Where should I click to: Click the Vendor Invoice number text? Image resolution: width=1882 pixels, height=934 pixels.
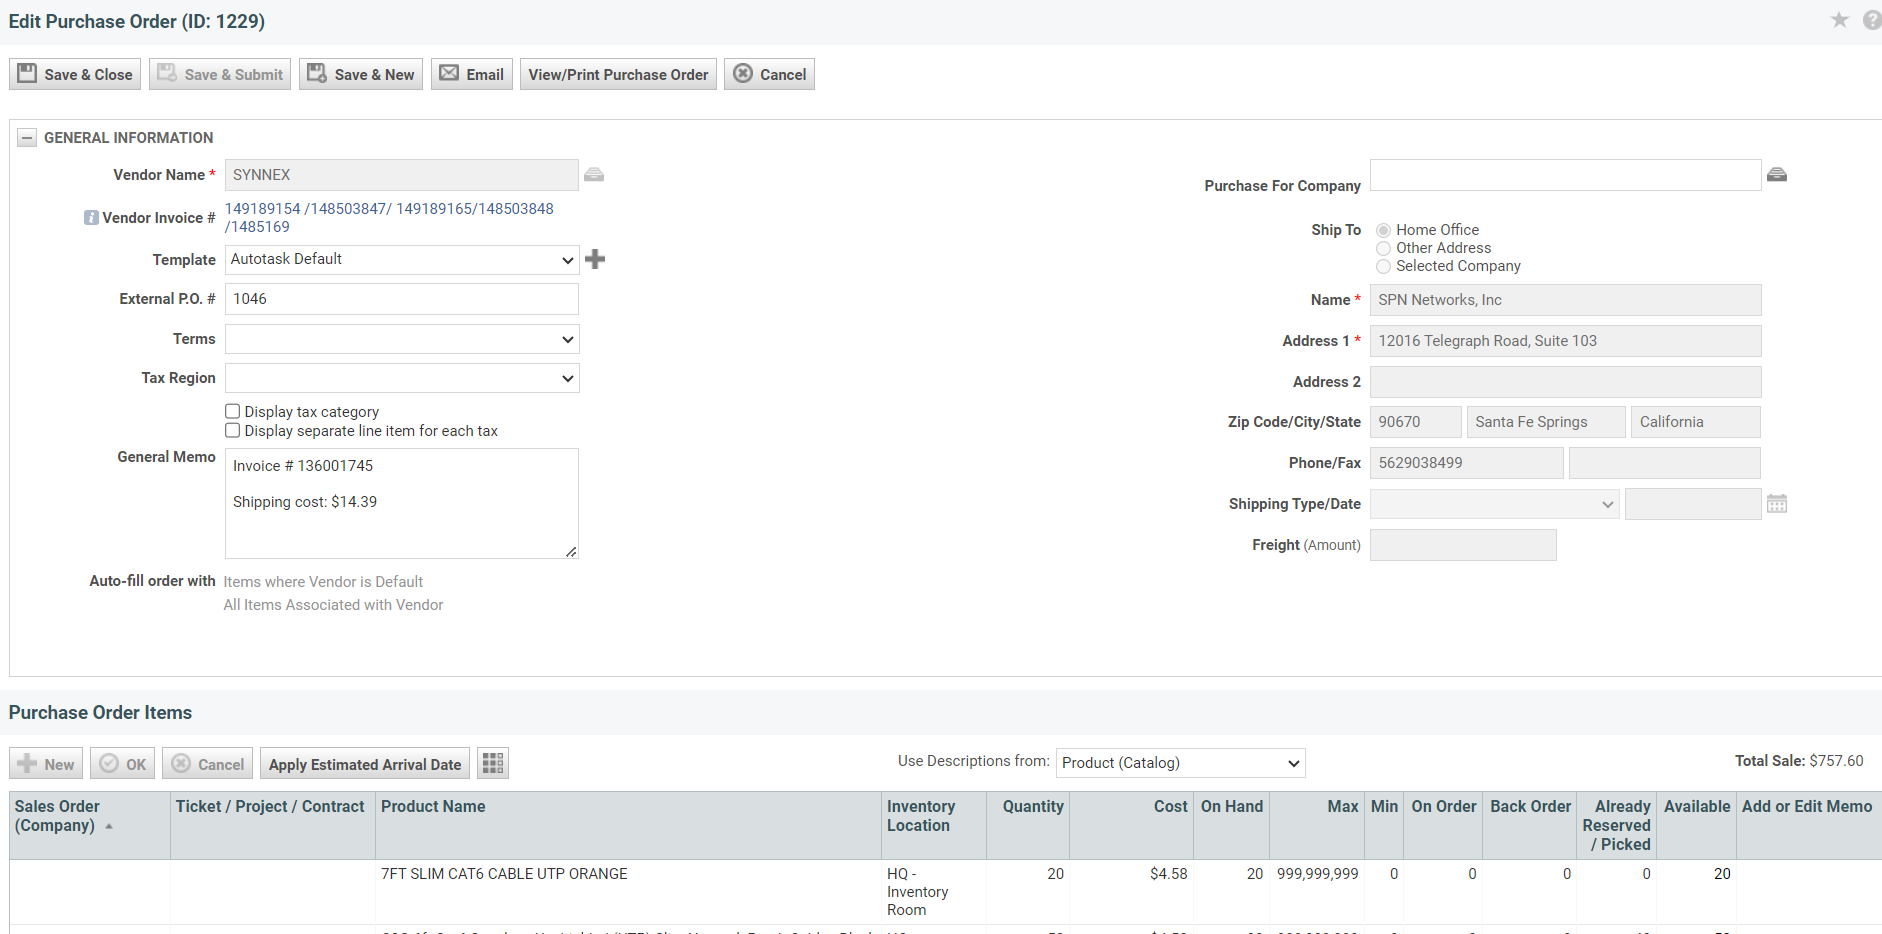point(389,218)
